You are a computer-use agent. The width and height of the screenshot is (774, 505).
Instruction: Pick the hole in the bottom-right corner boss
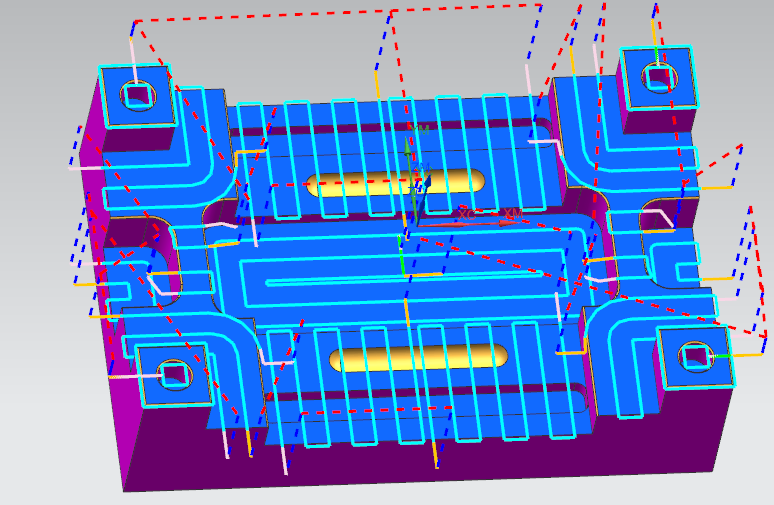[697, 356]
